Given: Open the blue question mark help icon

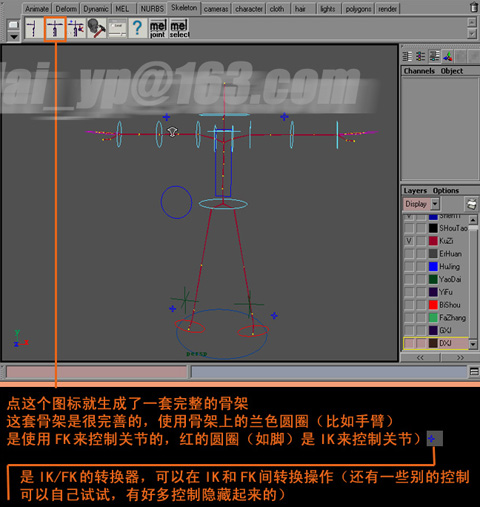Looking at the screenshot, I should (x=137, y=28).
